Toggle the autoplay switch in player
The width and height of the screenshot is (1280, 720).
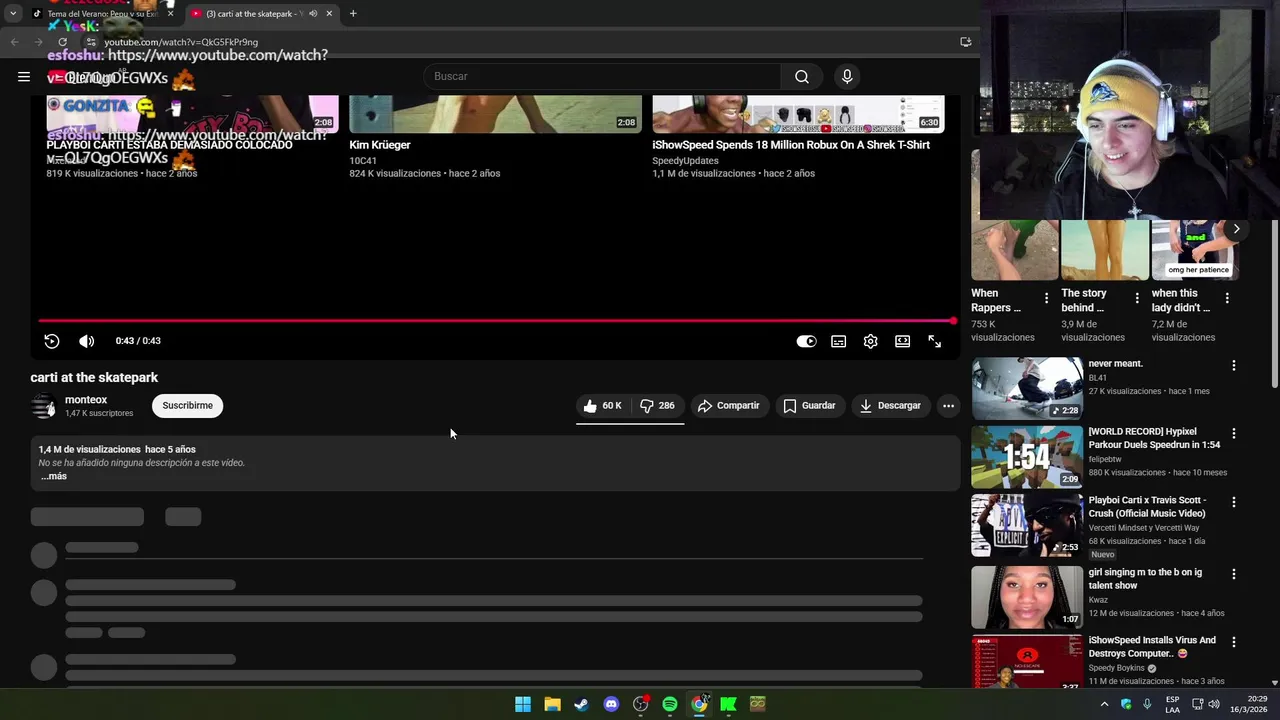click(806, 341)
